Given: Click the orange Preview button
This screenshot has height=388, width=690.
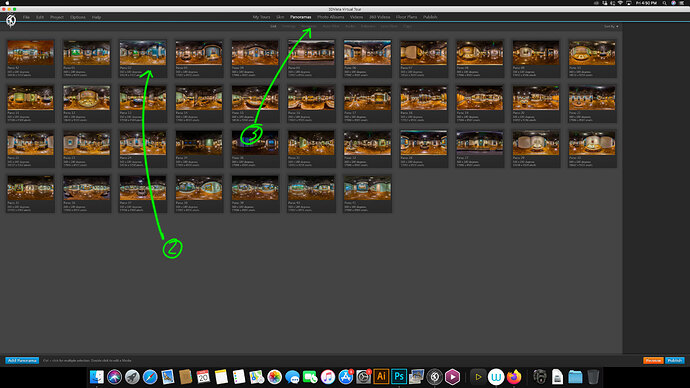Looking at the screenshot, I should click(x=653, y=360).
